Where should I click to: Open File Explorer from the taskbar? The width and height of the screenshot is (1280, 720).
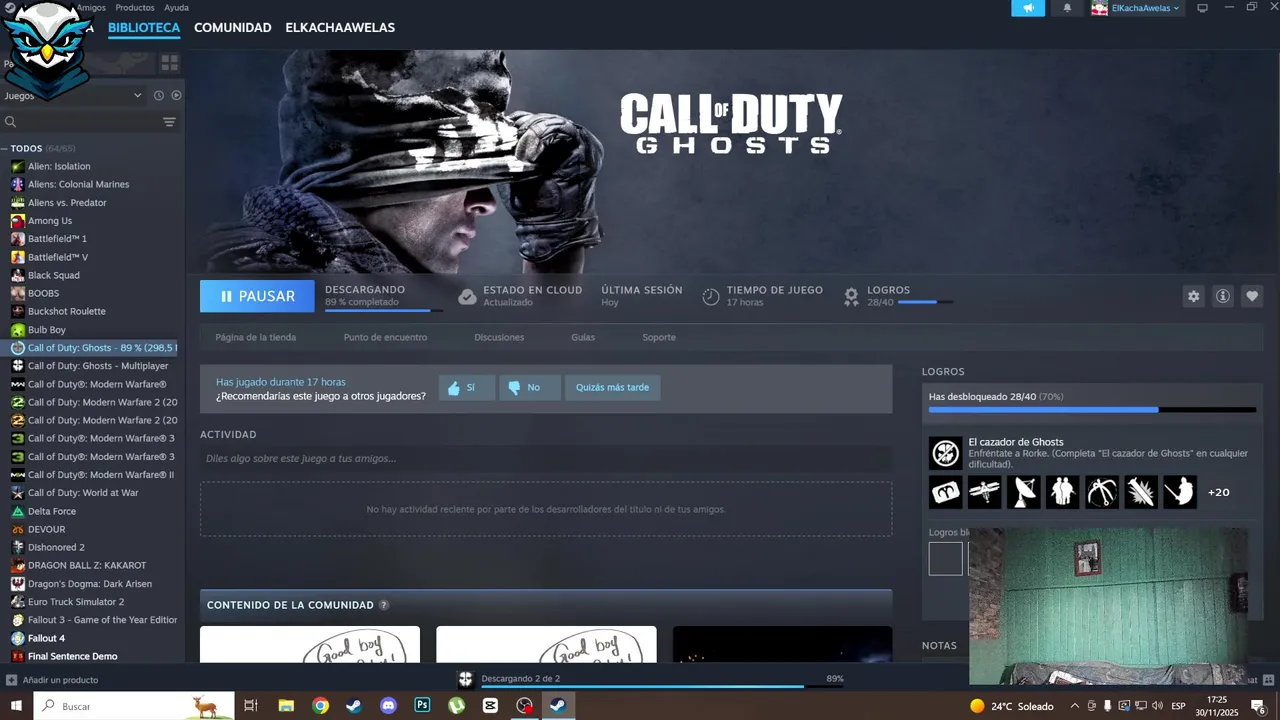[286, 706]
